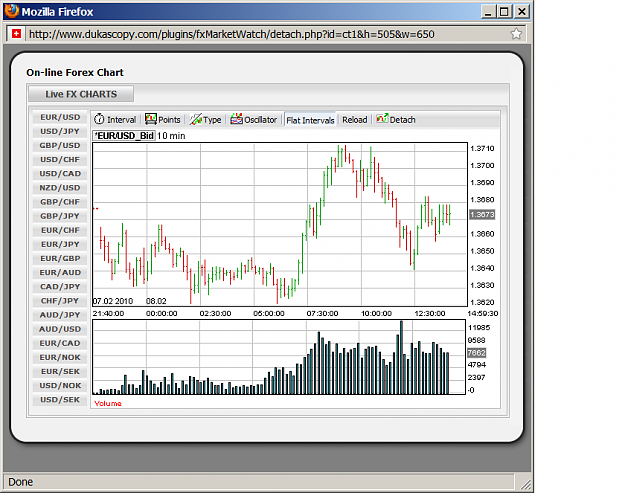Load the AUD/USD chart

click(60, 329)
